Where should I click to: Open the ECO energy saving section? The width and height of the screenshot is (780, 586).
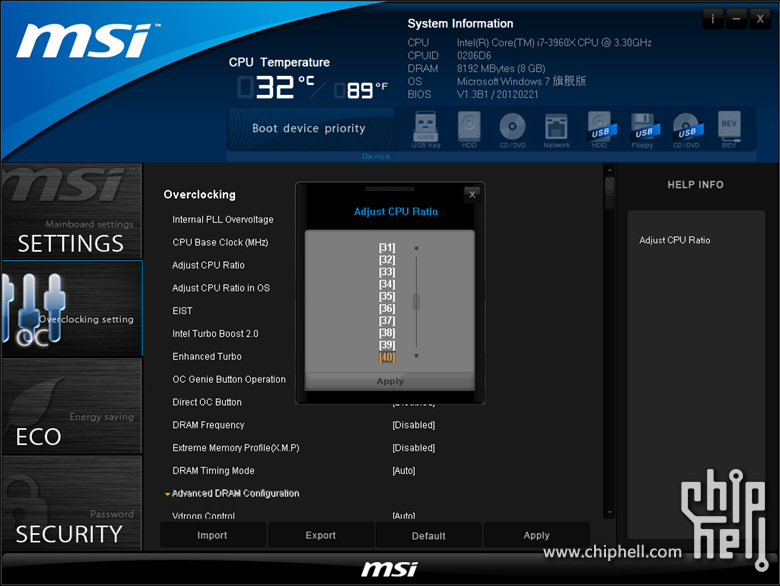coord(72,405)
